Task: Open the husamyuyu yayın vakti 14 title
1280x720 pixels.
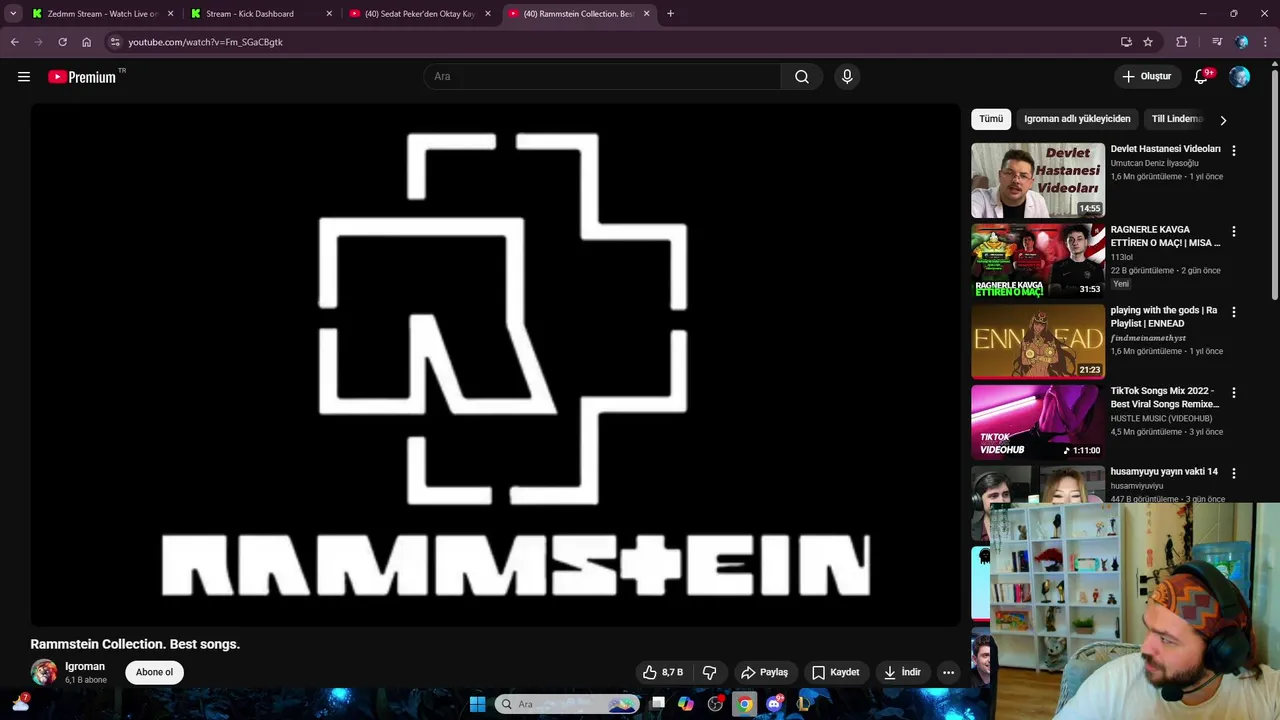Action: (1164, 471)
